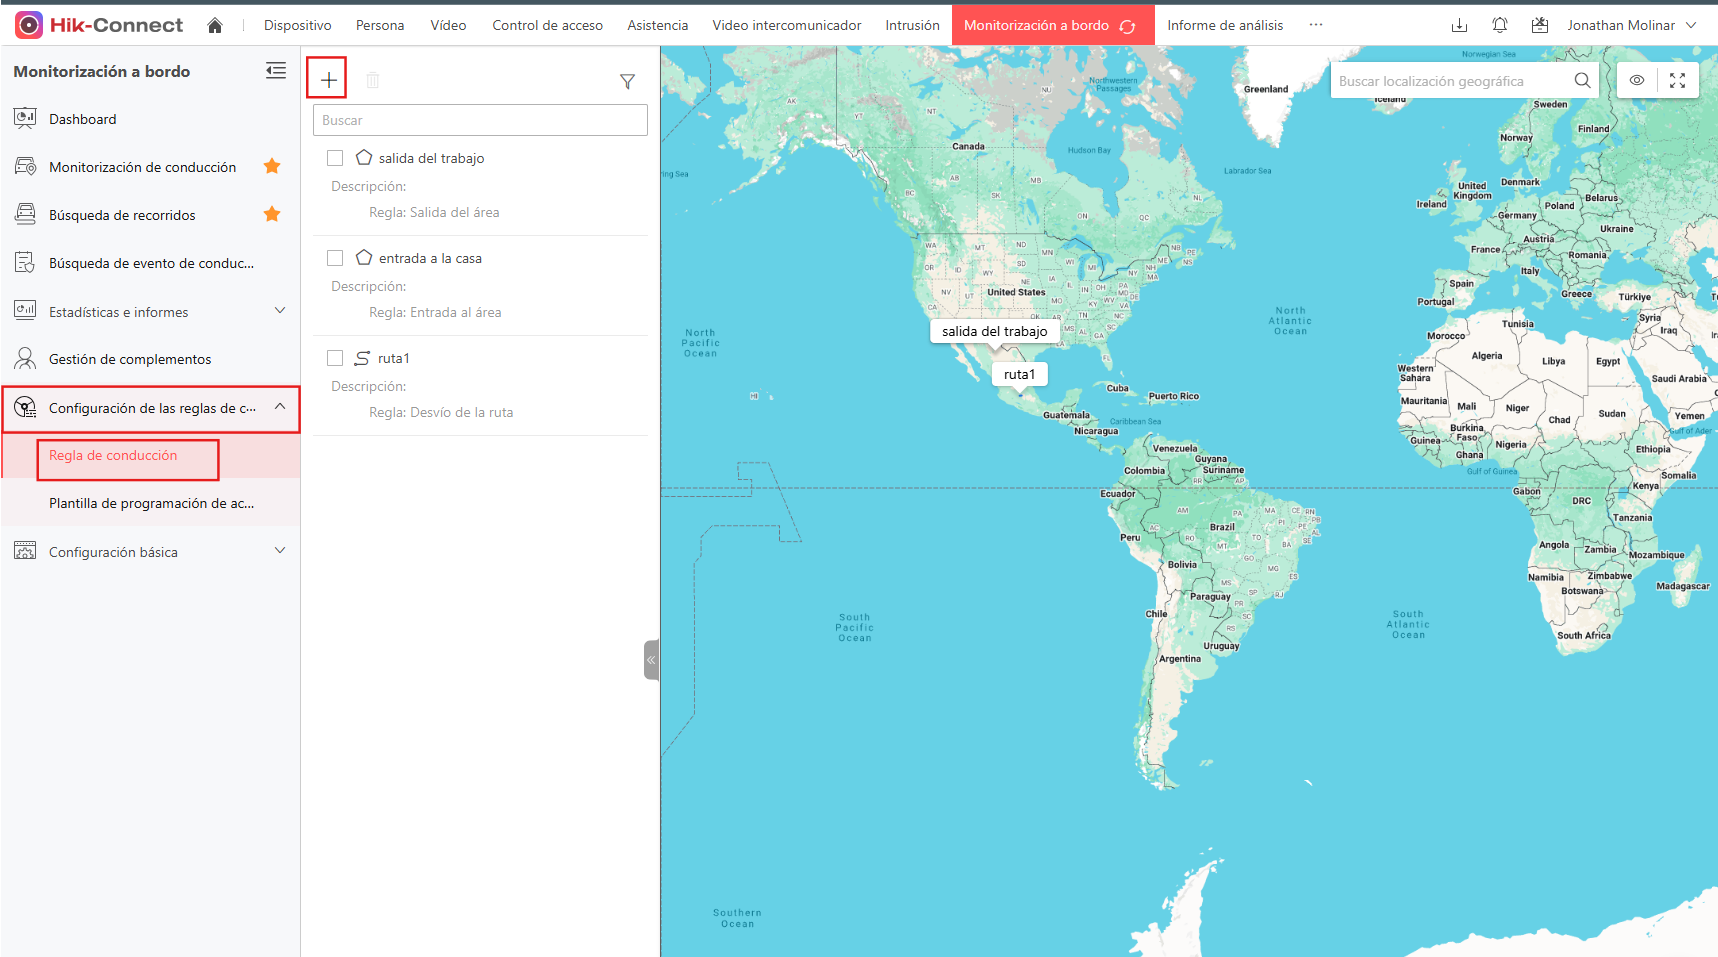Open Plantilla de programación sidebar item
Image resolution: width=1718 pixels, height=957 pixels.
coord(151,503)
